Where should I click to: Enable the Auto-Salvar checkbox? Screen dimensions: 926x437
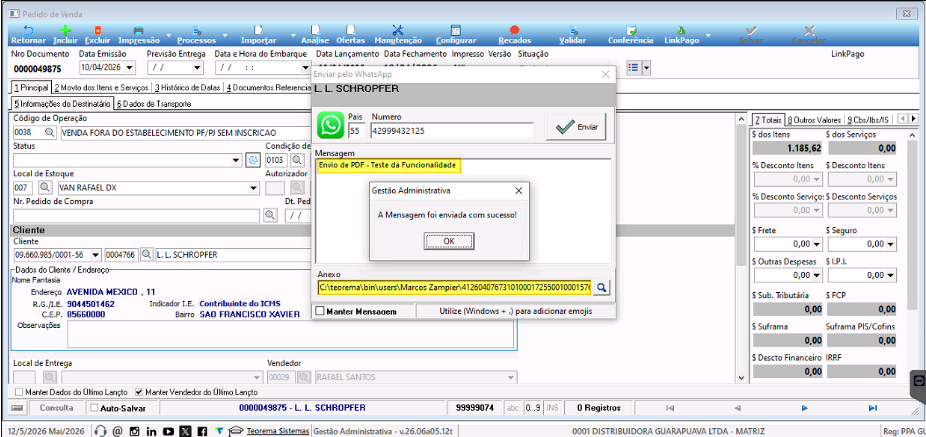coord(93,408)
